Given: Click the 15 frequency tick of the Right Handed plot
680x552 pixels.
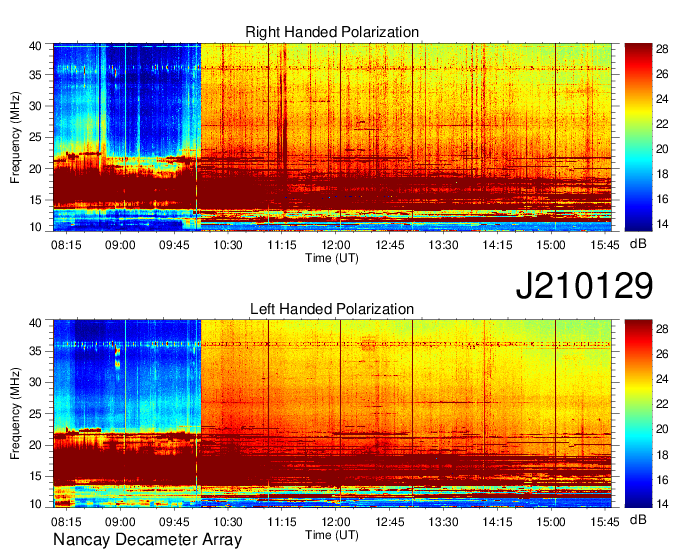Looking at the screenshot, I should pyautogui.click(x=36, y=200).
